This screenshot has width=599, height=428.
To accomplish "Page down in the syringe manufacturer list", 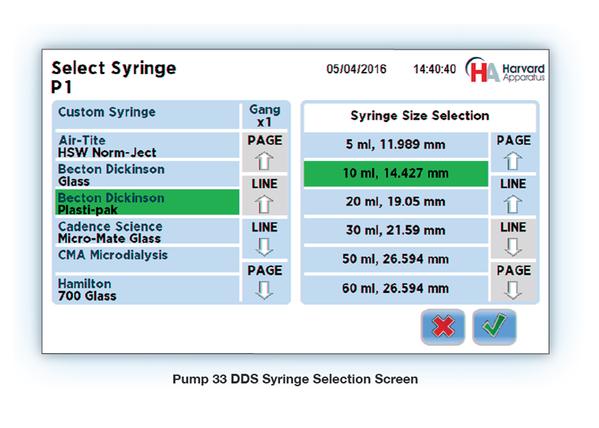I will coord(265,282).
